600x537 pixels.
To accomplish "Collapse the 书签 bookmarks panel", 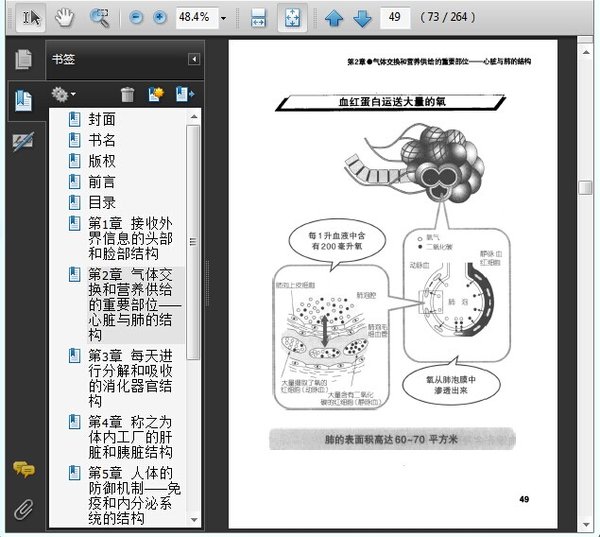I will (x=194, y=59).
